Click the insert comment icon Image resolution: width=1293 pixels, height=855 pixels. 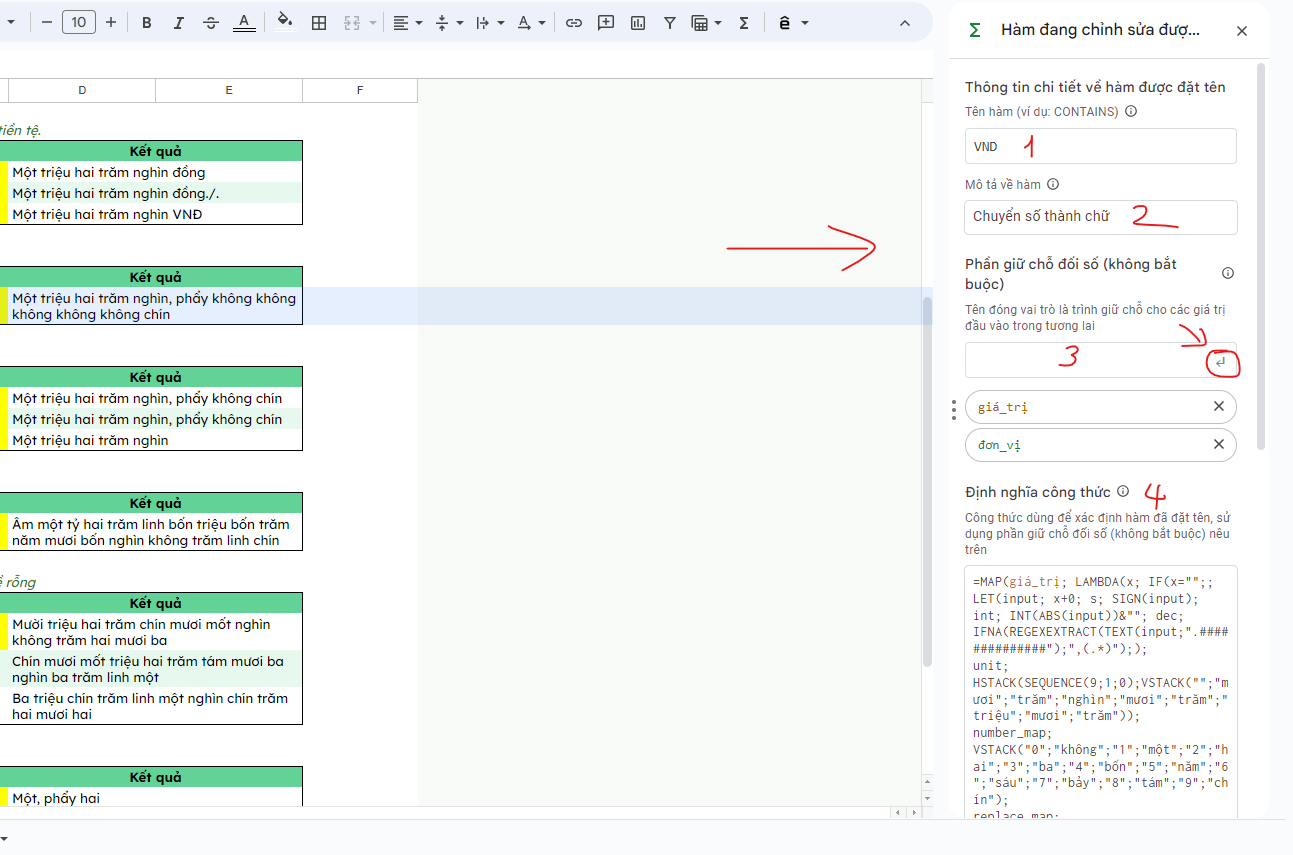605,23
